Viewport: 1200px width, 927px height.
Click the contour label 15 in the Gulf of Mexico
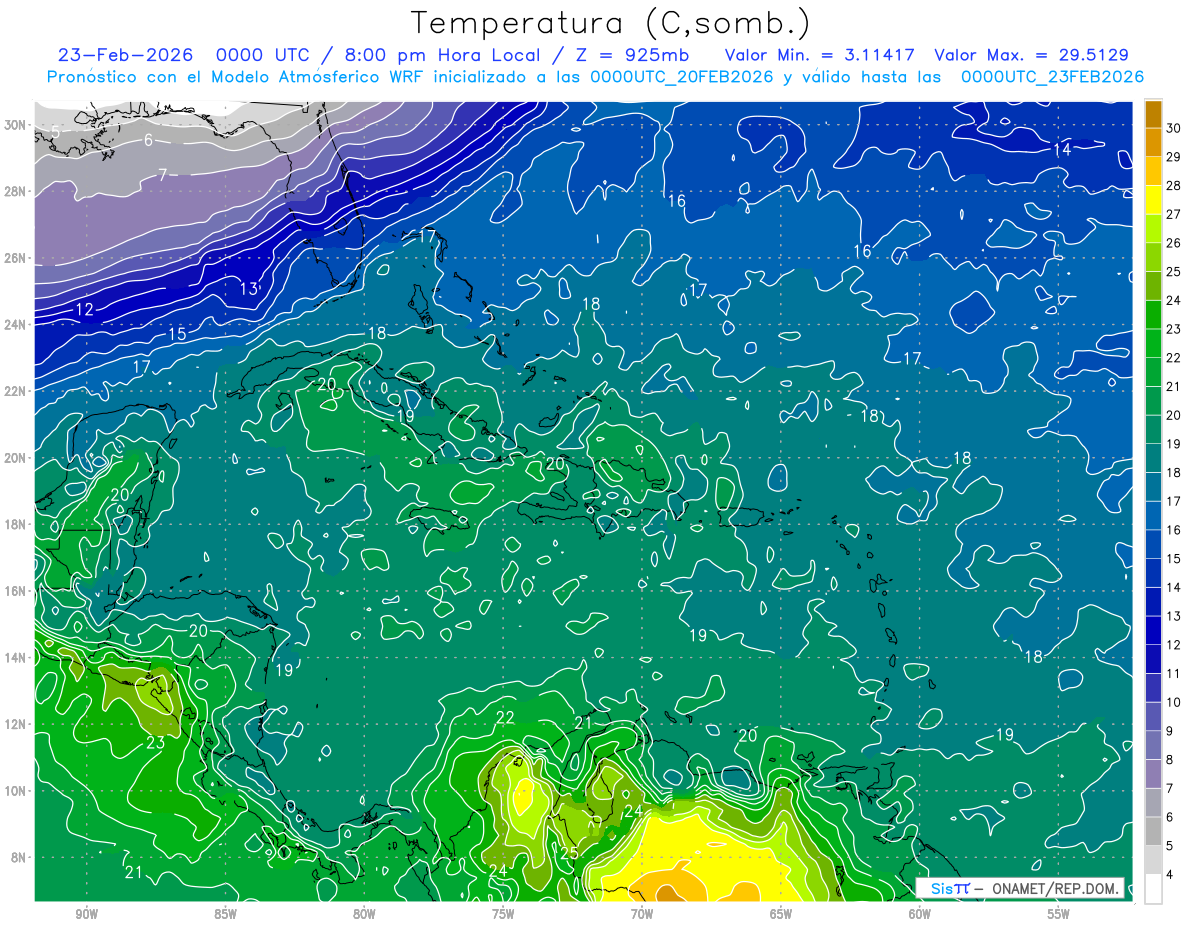point(177,335)
